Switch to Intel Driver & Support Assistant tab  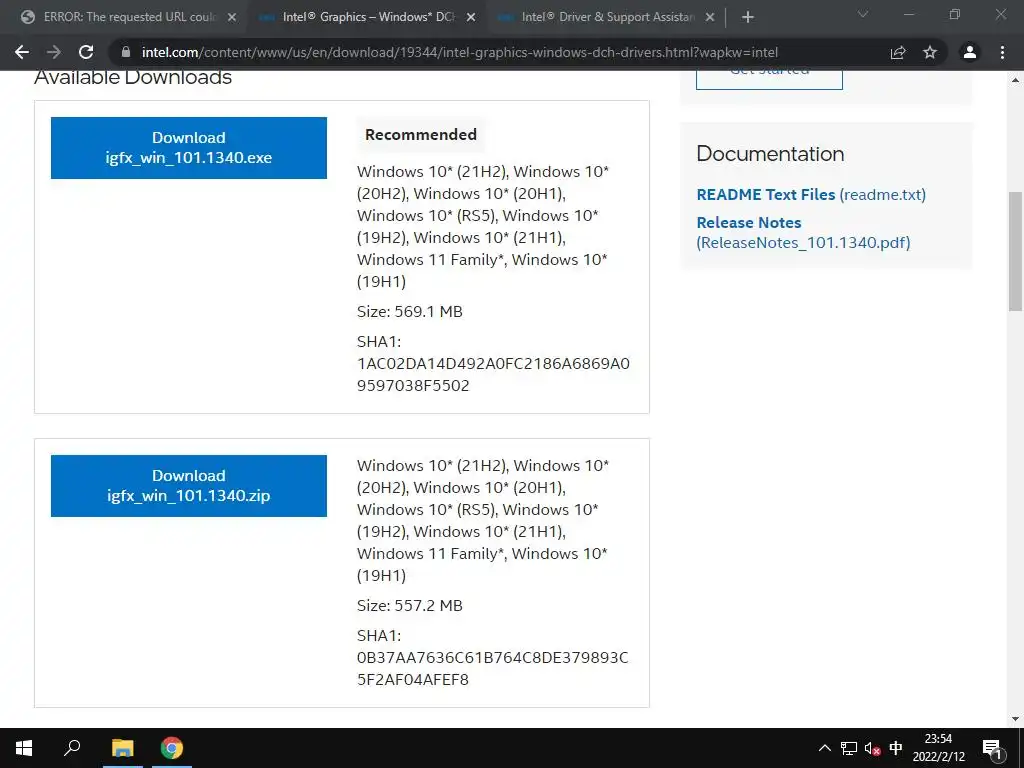[x=607, y=17]
